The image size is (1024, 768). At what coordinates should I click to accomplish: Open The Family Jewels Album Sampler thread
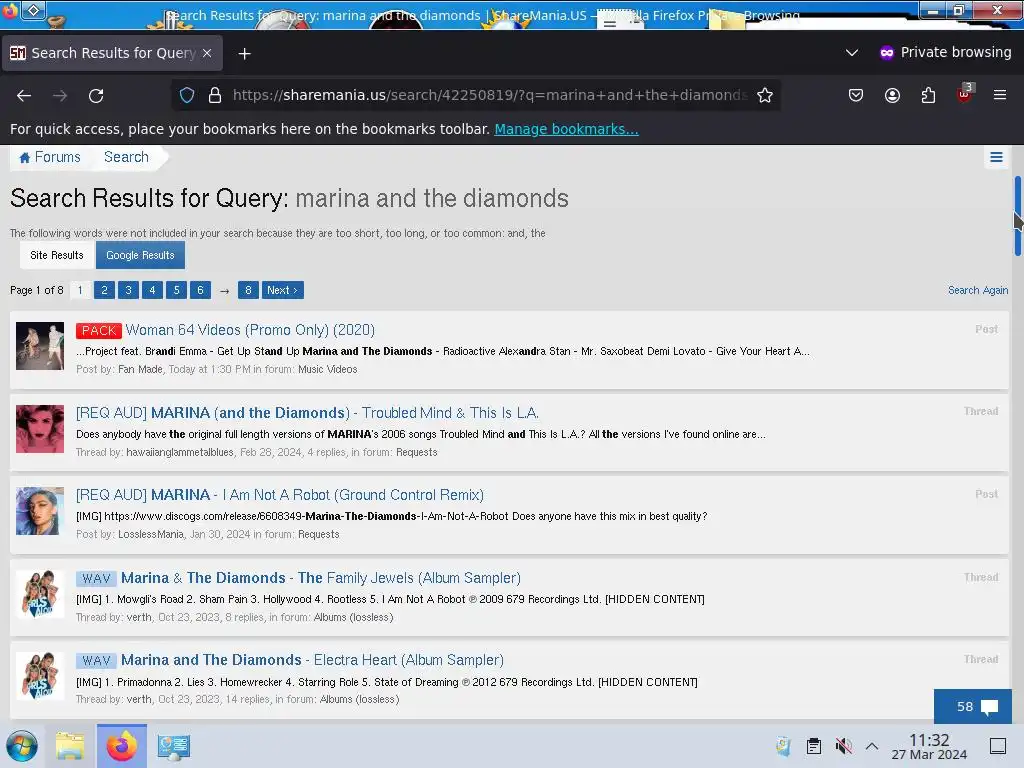[x=321, y=578]
